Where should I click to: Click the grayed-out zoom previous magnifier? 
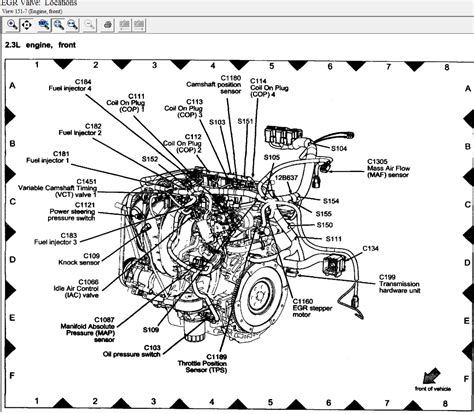coord(89,25)
